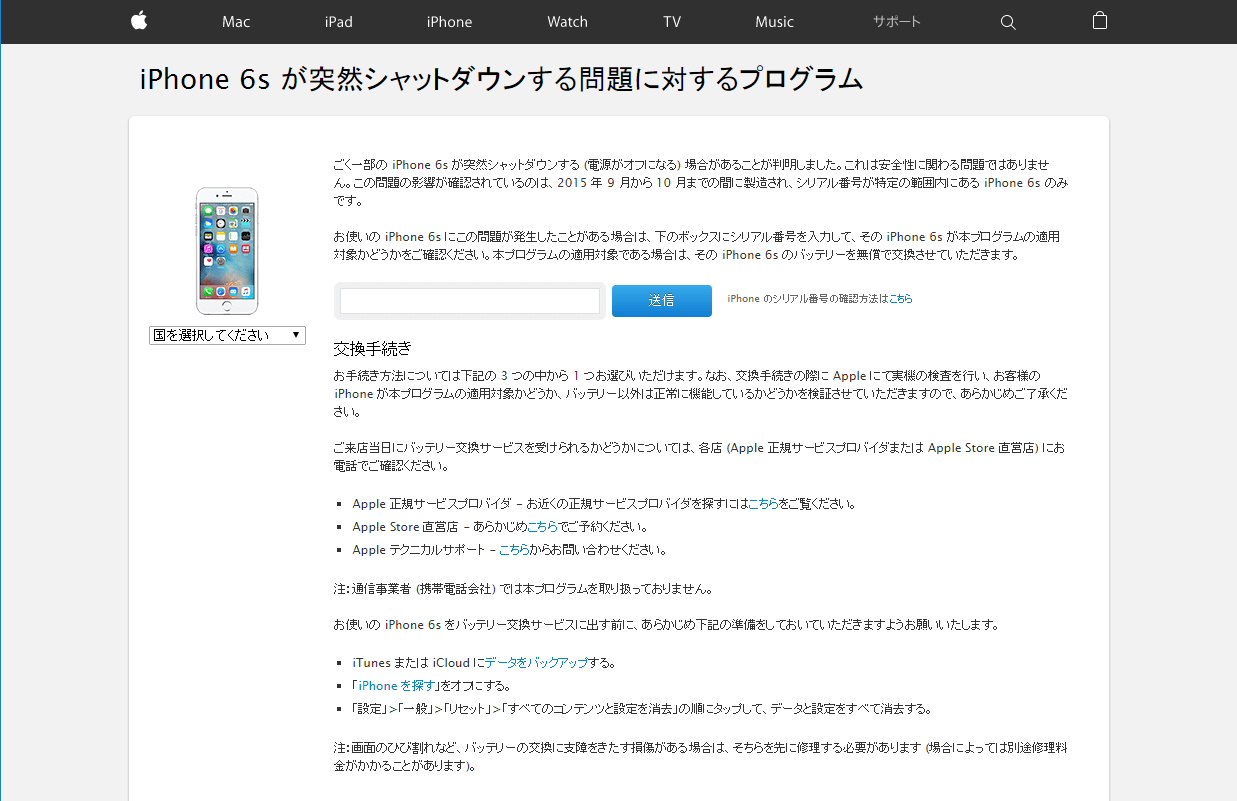Open the iPhone を探す link
This screenshot has height=801, width=1237.
tap(397, 686)
